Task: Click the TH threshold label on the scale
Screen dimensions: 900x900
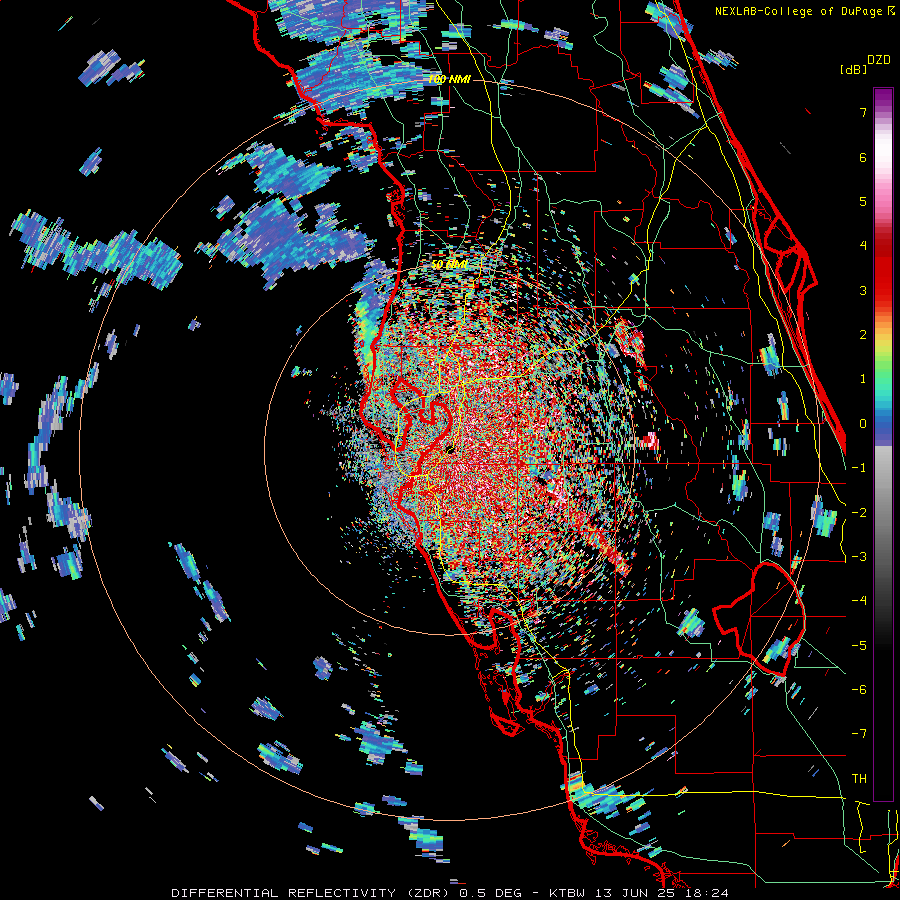Action: coord(859,779)
